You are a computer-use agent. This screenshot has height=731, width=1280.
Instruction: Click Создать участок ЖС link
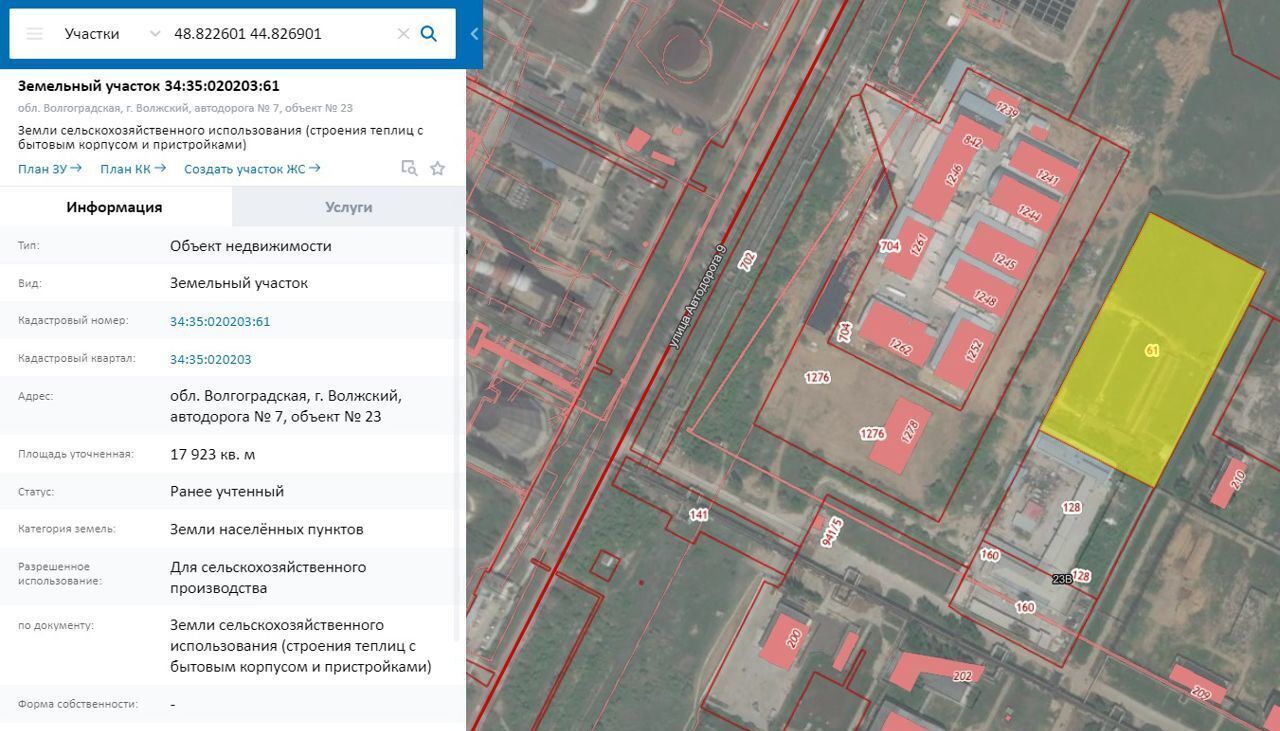pyautogui.click(x=251, y=169)
